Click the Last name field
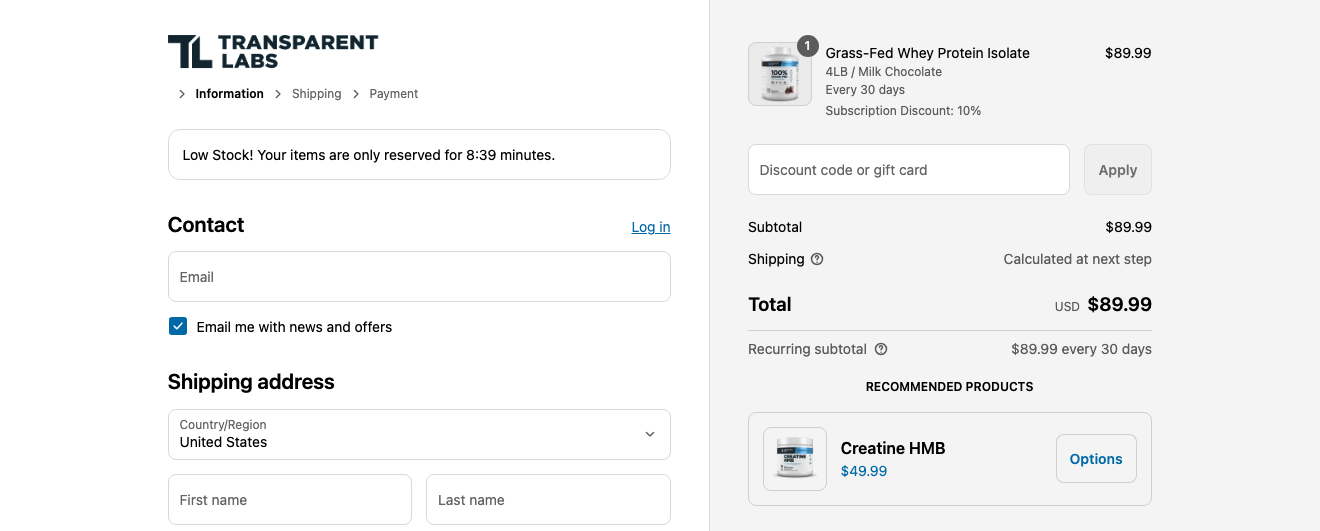 (548, 499)
